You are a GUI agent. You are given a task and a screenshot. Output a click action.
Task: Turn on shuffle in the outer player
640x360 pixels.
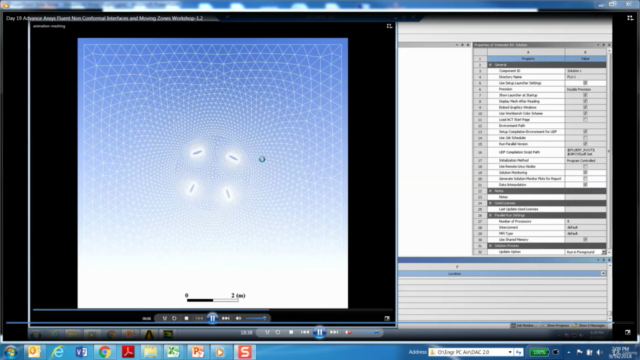(267, 333)
